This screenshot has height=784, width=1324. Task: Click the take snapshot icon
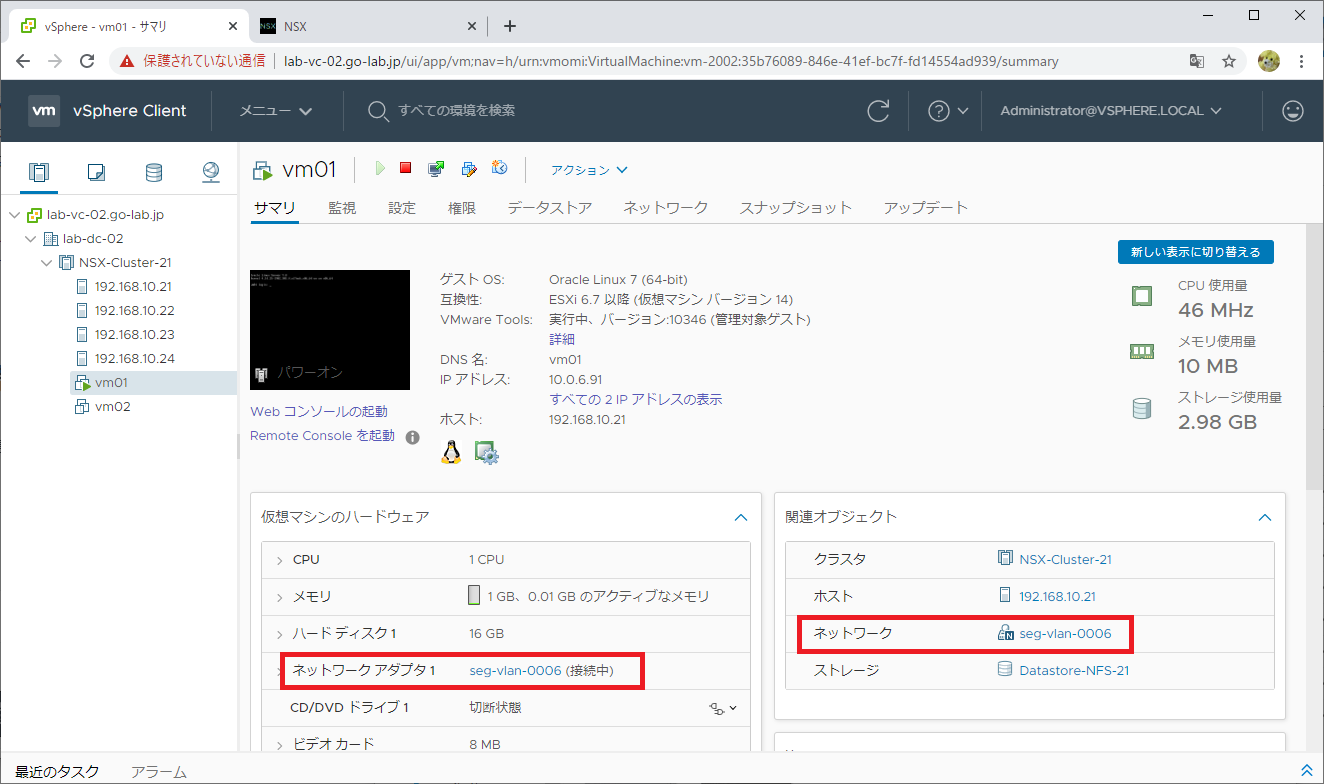[x=500, y=168]
